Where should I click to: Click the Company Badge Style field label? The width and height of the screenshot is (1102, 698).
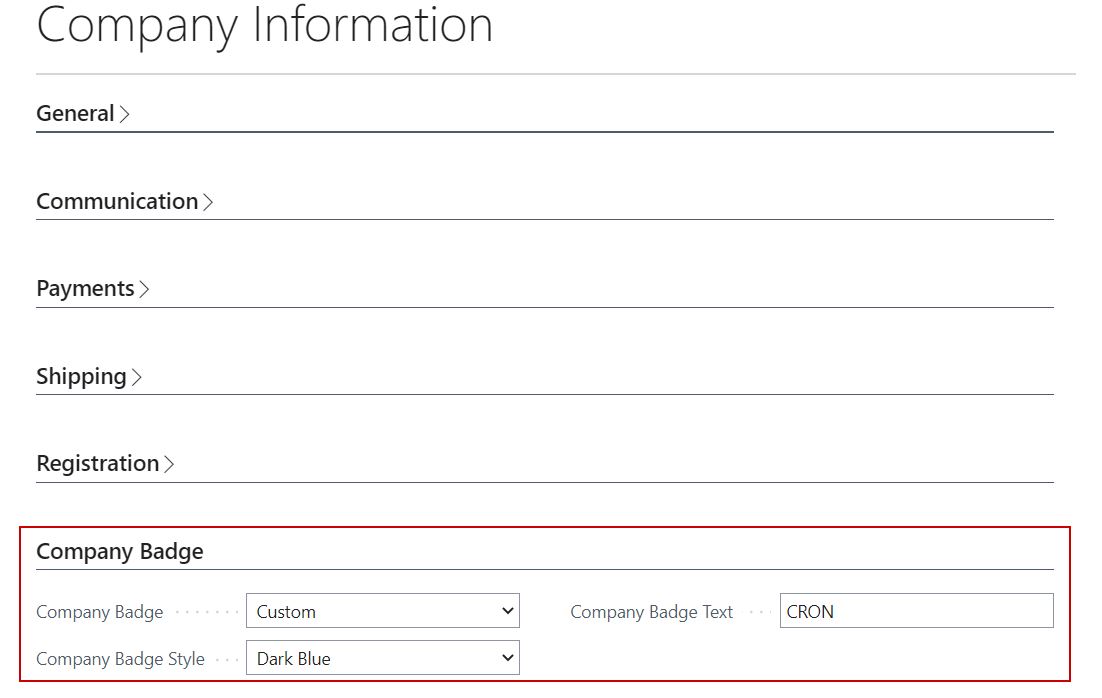(x=120, y=659)
